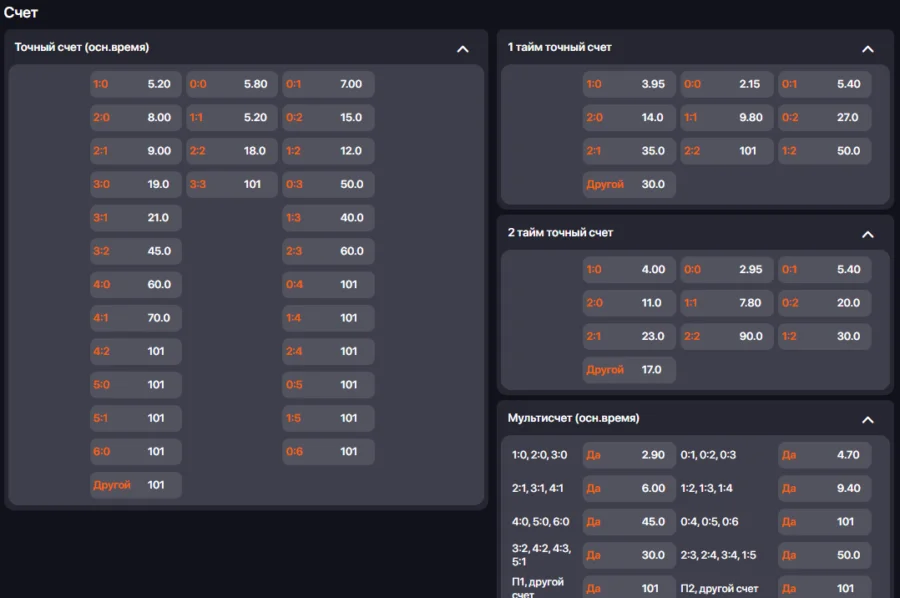Collapse the 2 тайм точный счет section
Image resolution: width=900 pixels, height=598 pixels.
[867, 234]
